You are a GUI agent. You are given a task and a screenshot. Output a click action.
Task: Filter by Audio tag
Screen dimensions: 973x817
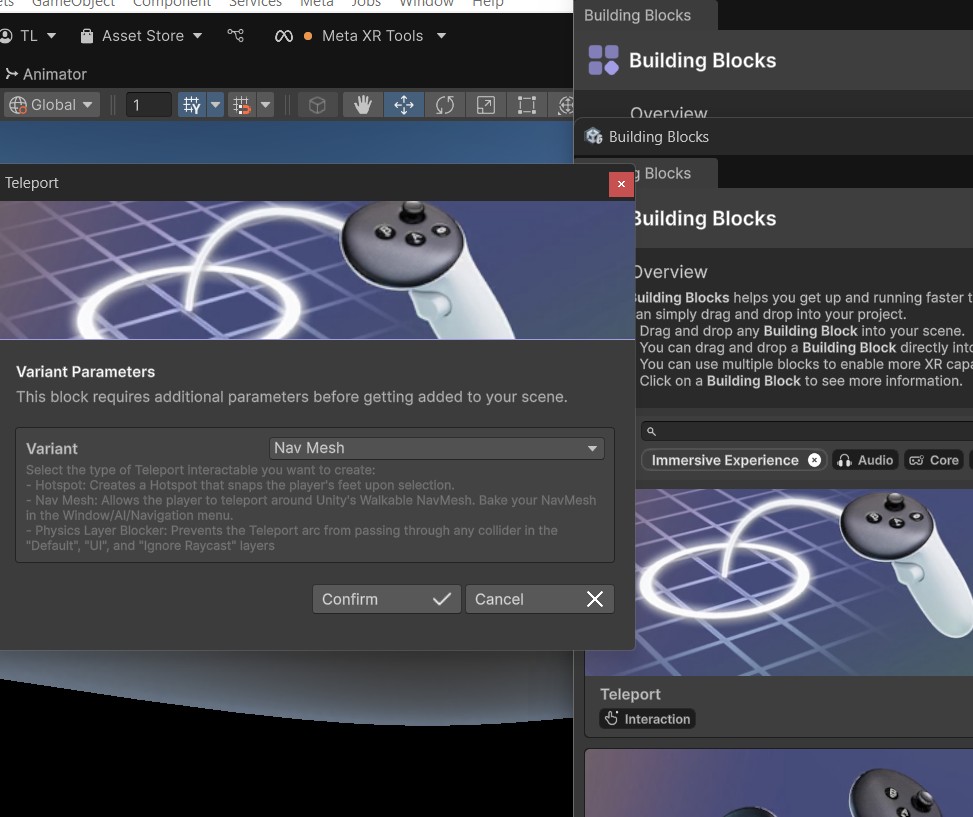pos(865,460)
